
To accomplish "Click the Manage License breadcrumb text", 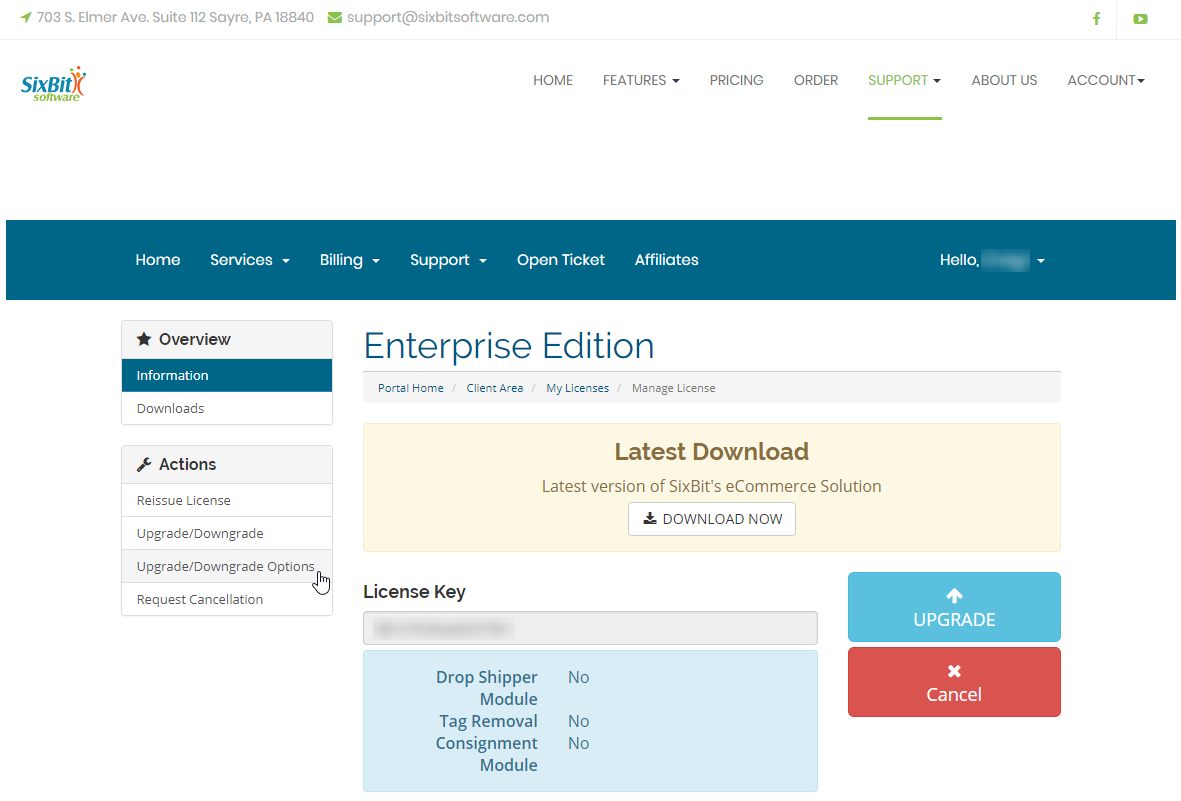I will [x=673, y=388].
